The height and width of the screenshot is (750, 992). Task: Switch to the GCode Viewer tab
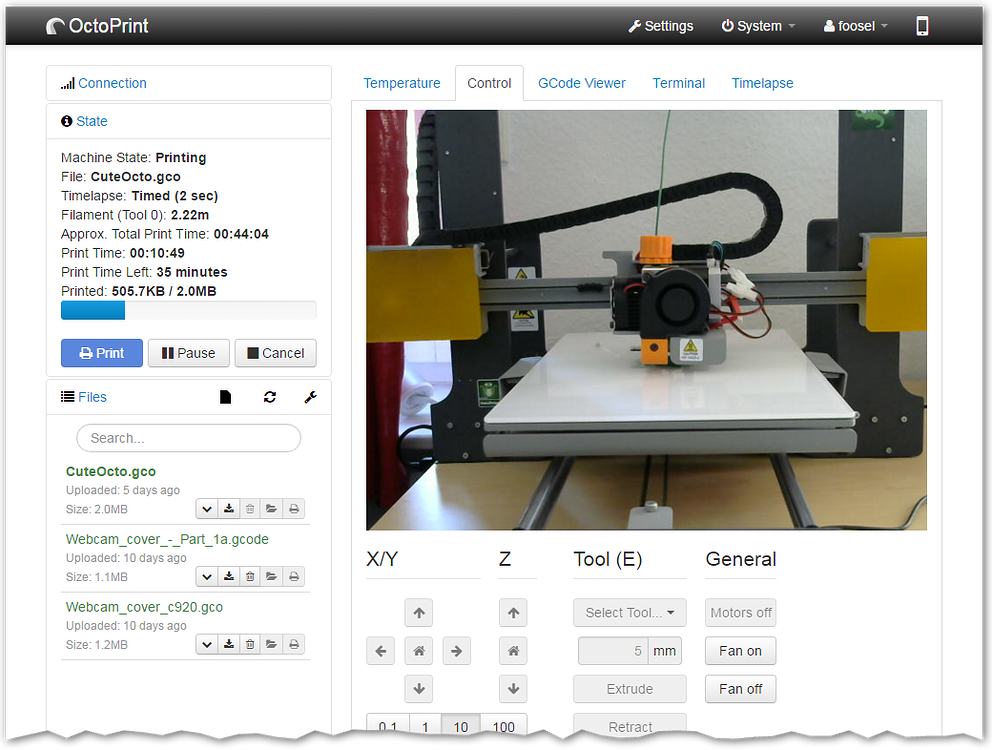pos(582,83)
